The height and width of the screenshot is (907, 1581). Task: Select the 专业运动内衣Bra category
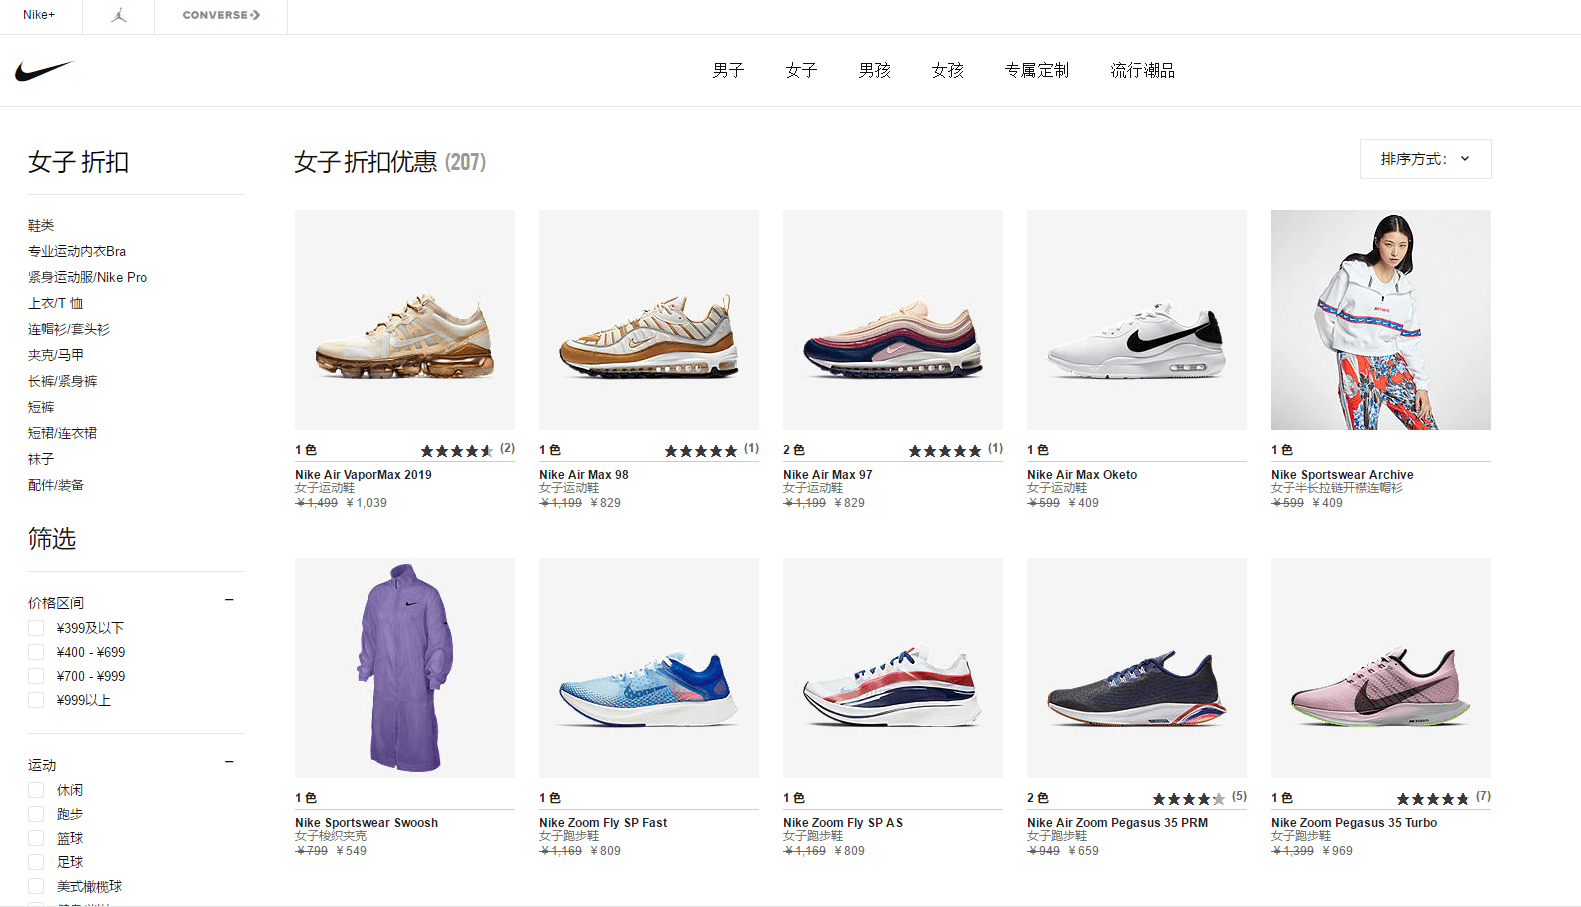pyautogui.click(x=77, y=251)
